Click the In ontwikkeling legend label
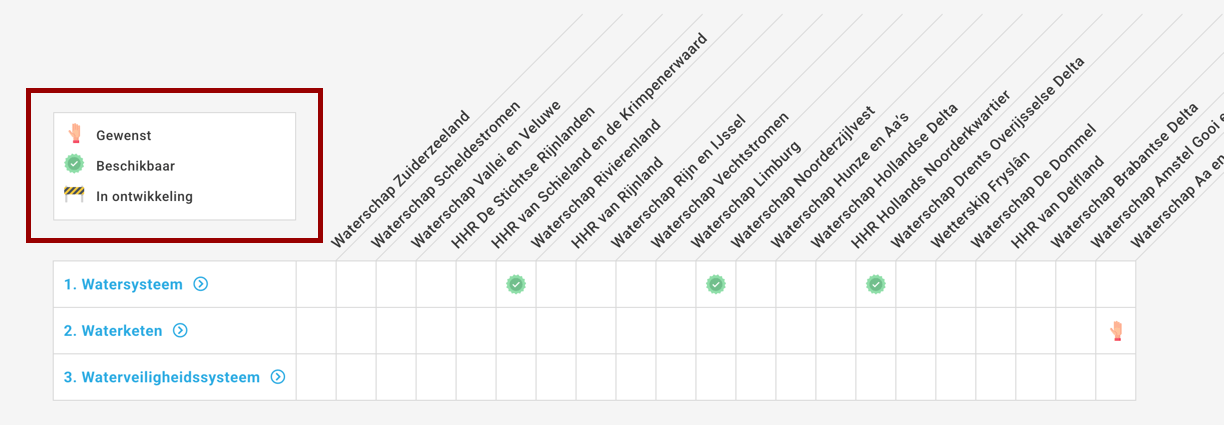The image size is (1224, 425). pyautogui.click(x=144, y=196)
